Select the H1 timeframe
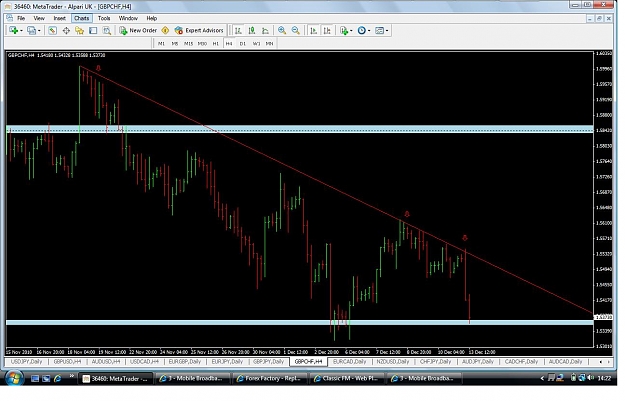625x401 pixels. pos(216,43)
